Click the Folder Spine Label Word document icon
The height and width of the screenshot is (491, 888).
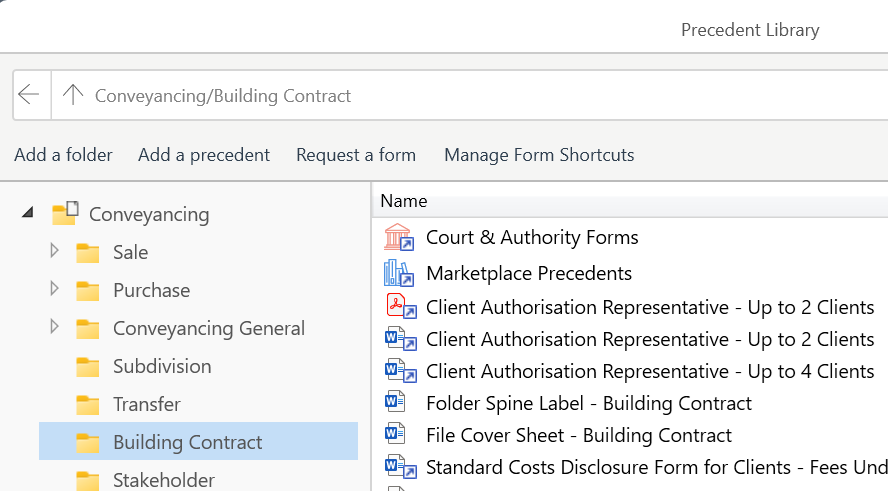[x=395, y=402]
